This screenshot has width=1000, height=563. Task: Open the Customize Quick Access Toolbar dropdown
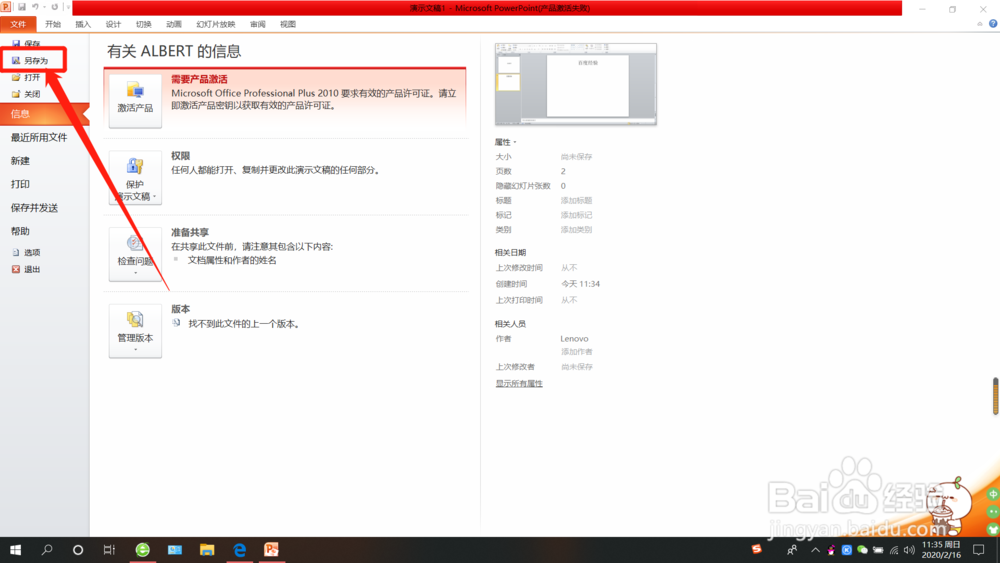tap(68, 7)
